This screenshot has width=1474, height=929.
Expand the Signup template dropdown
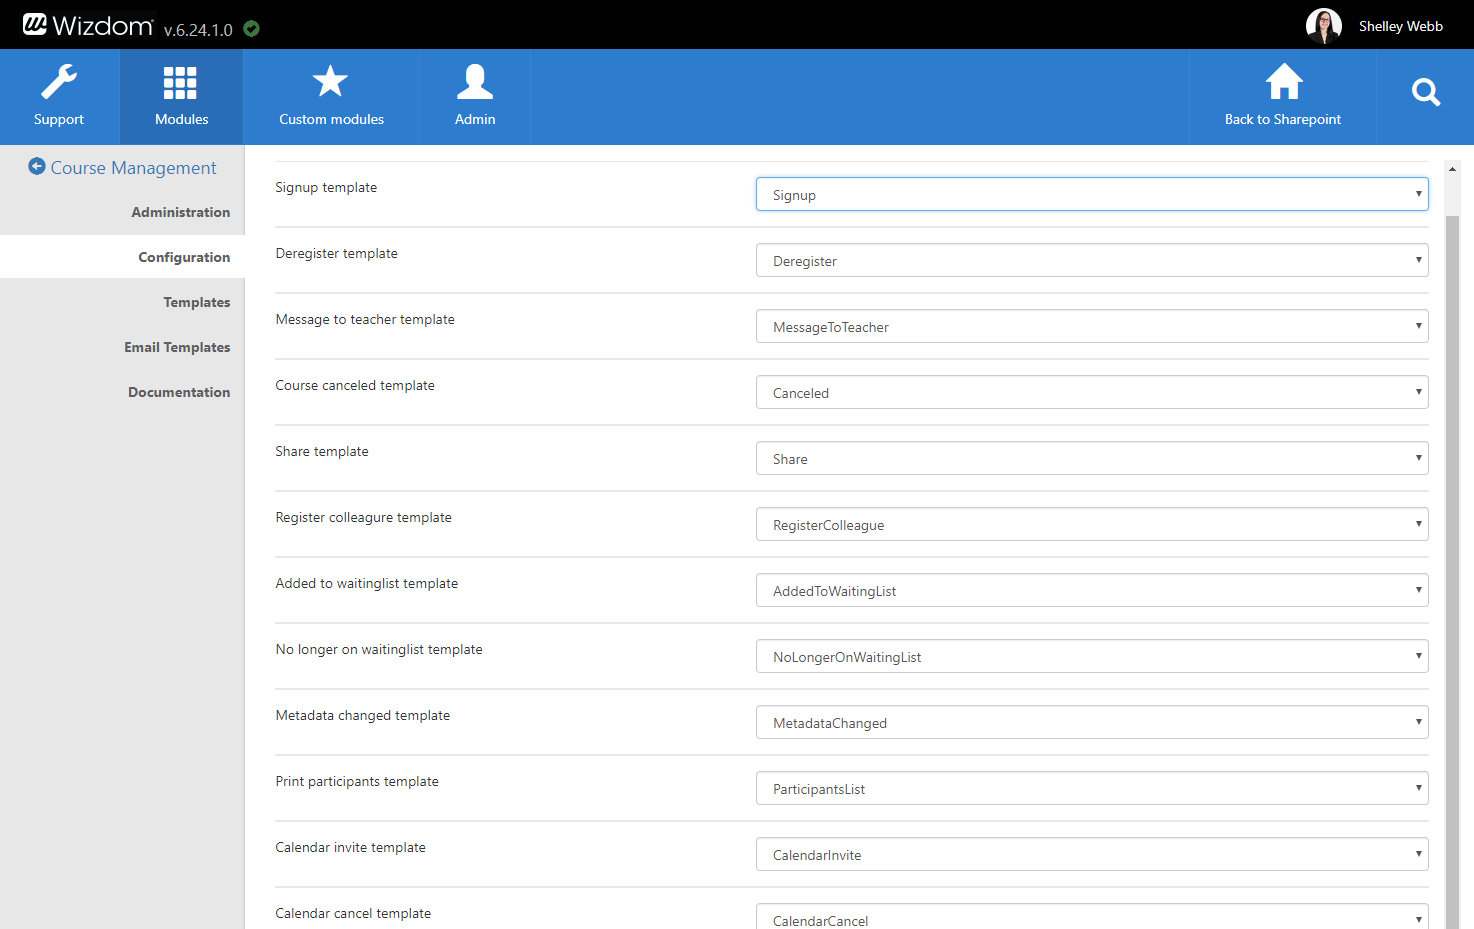click(x=1091, y=195)
